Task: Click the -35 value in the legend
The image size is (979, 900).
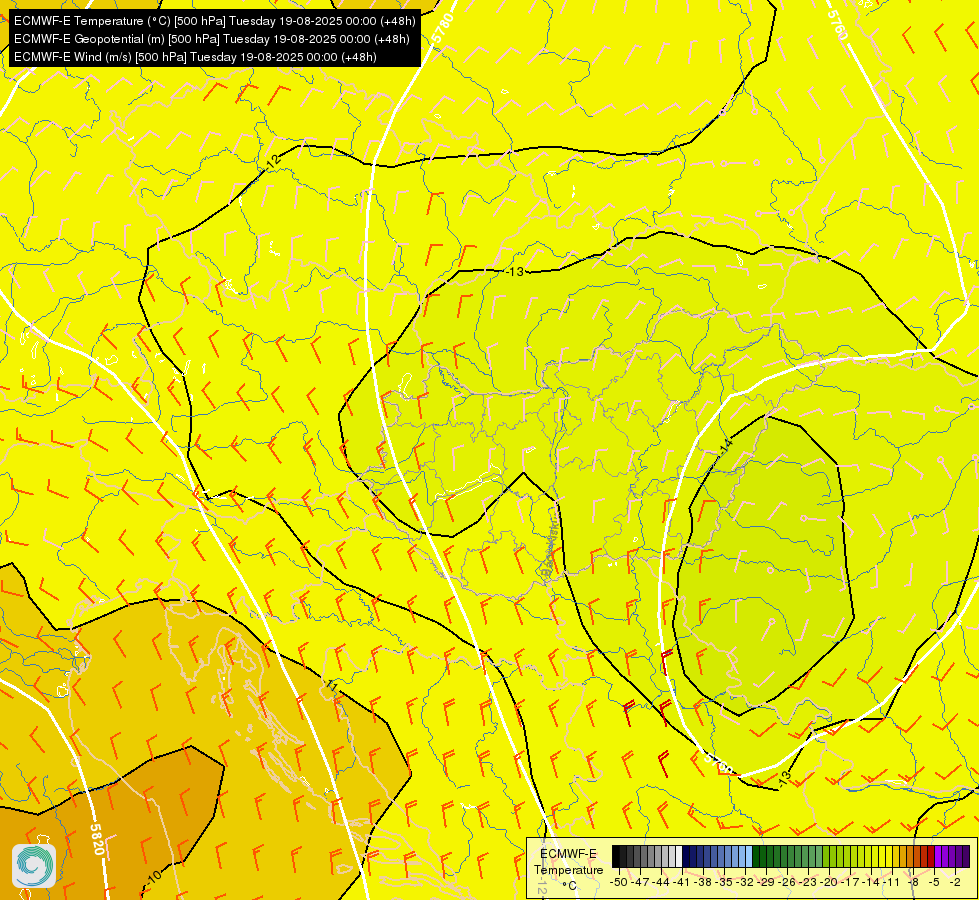Action: coord(724,882)
